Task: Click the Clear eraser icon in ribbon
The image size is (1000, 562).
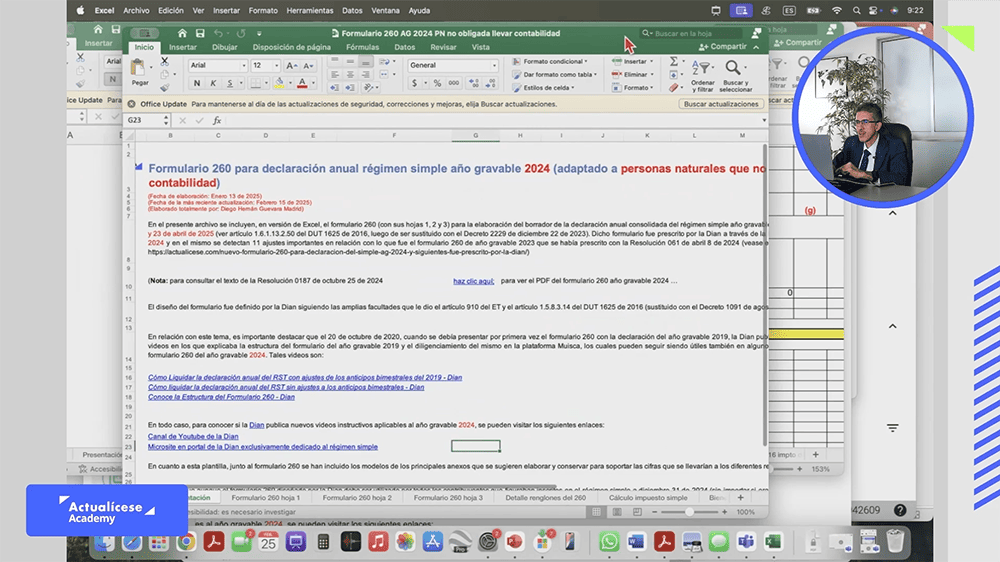Action: click(673, 88)
